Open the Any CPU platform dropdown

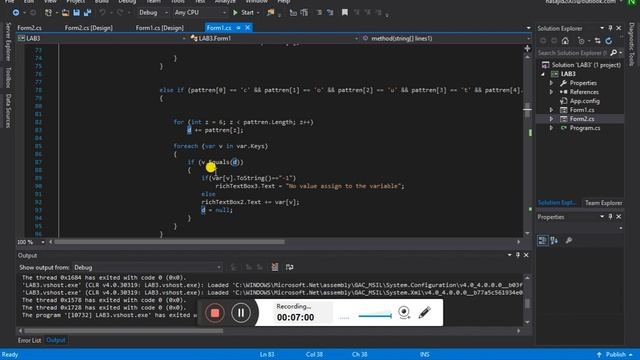pyautogui.click(x=200, y=13)
